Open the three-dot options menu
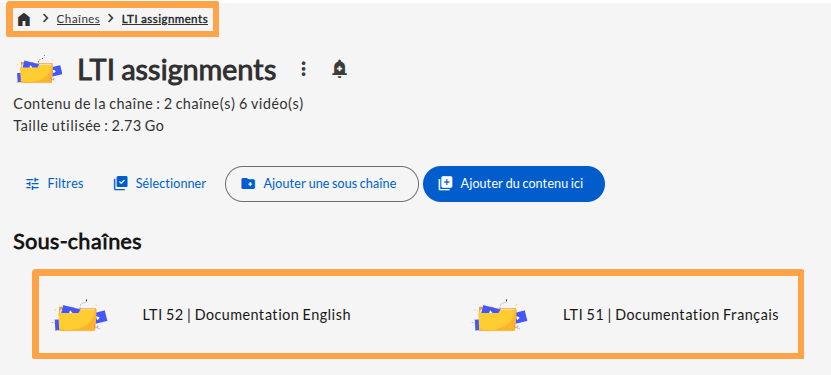 (x=303, y=69)
